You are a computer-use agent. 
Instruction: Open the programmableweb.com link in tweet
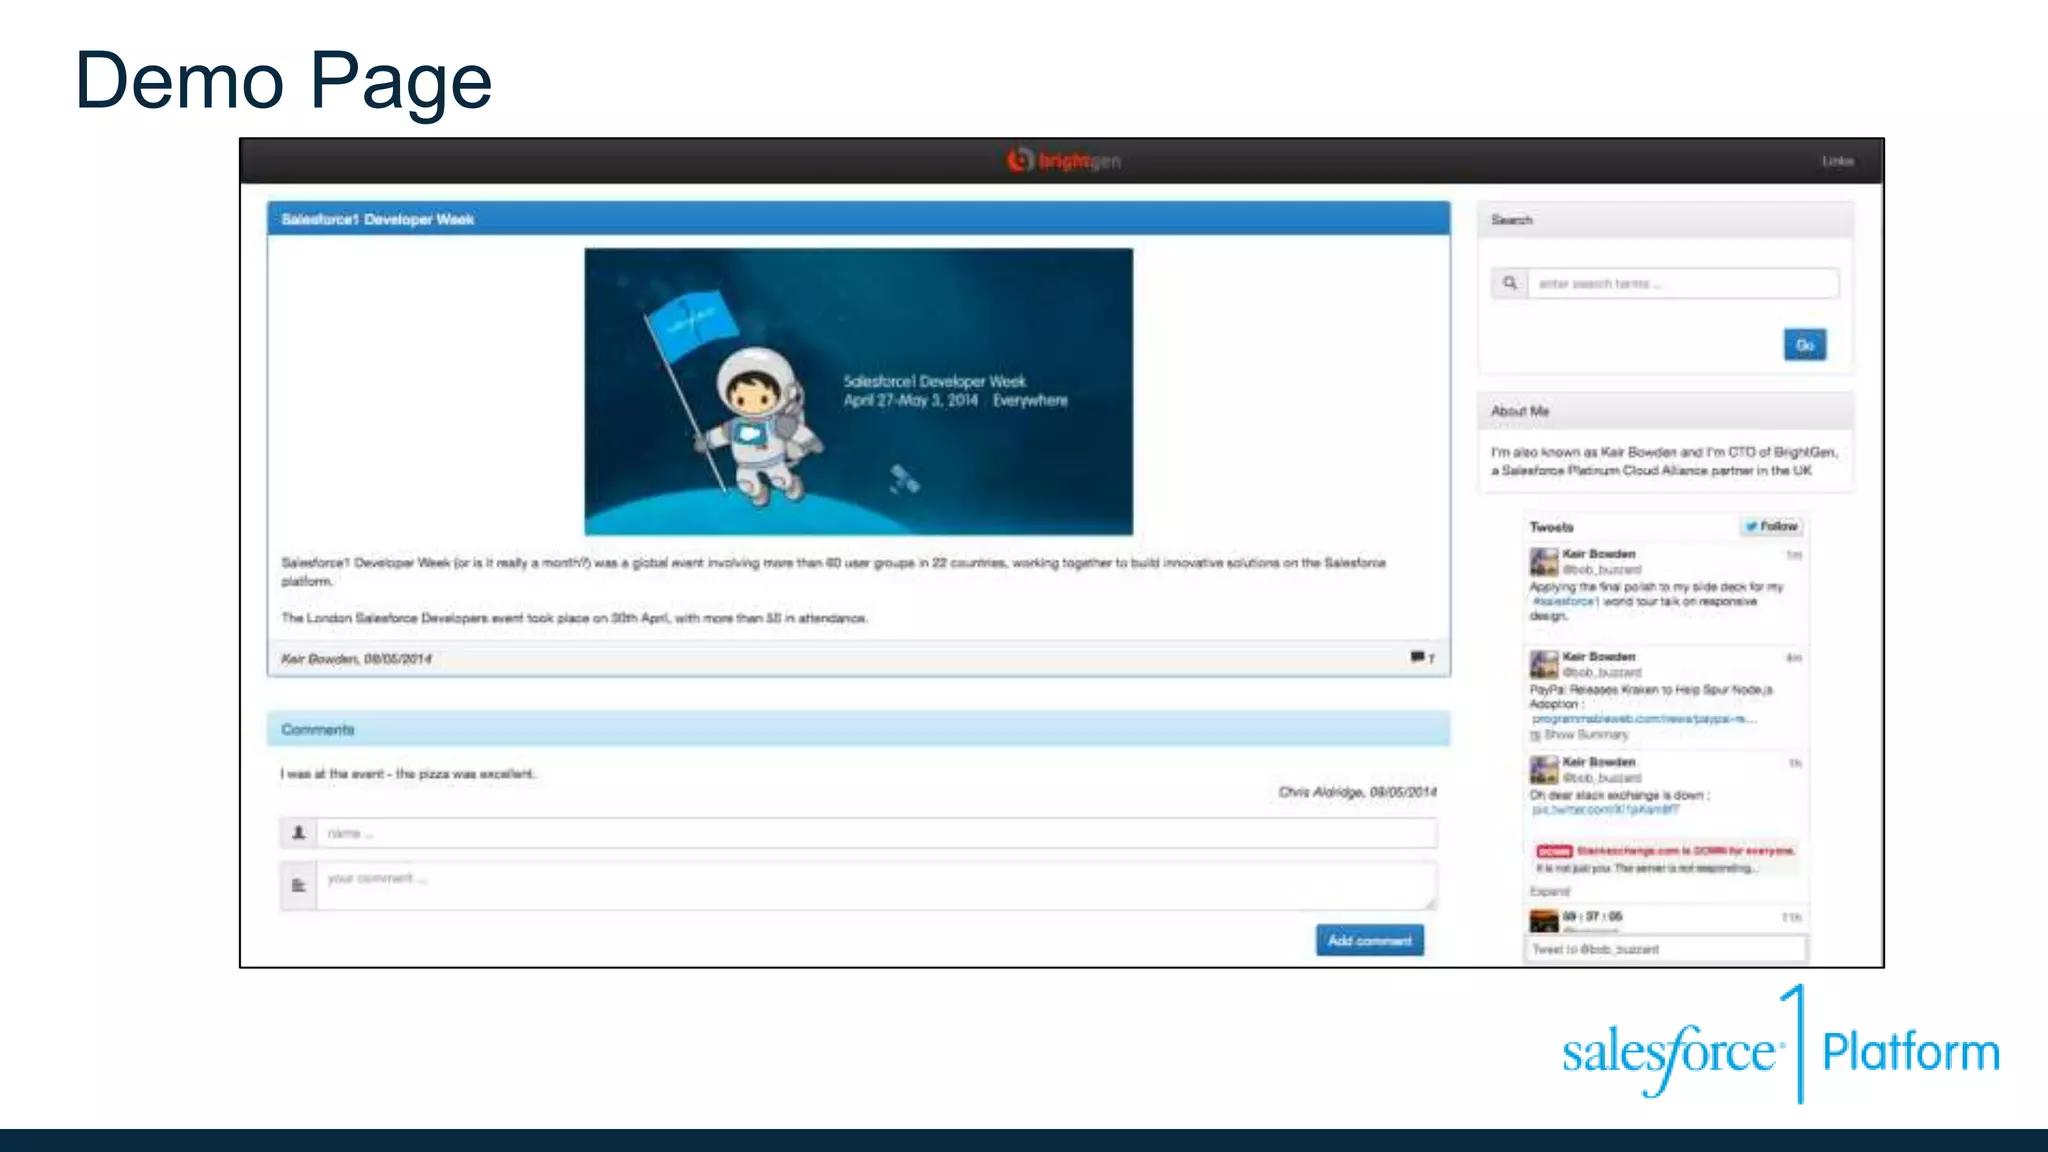1642,719
